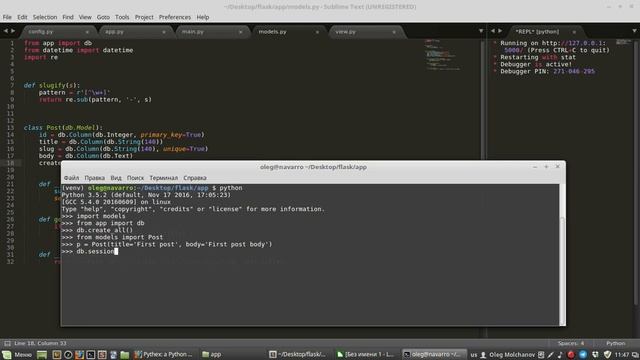640x360 pixels.
Task: Open the Telegram tray icon
Action: pos(583,355)
